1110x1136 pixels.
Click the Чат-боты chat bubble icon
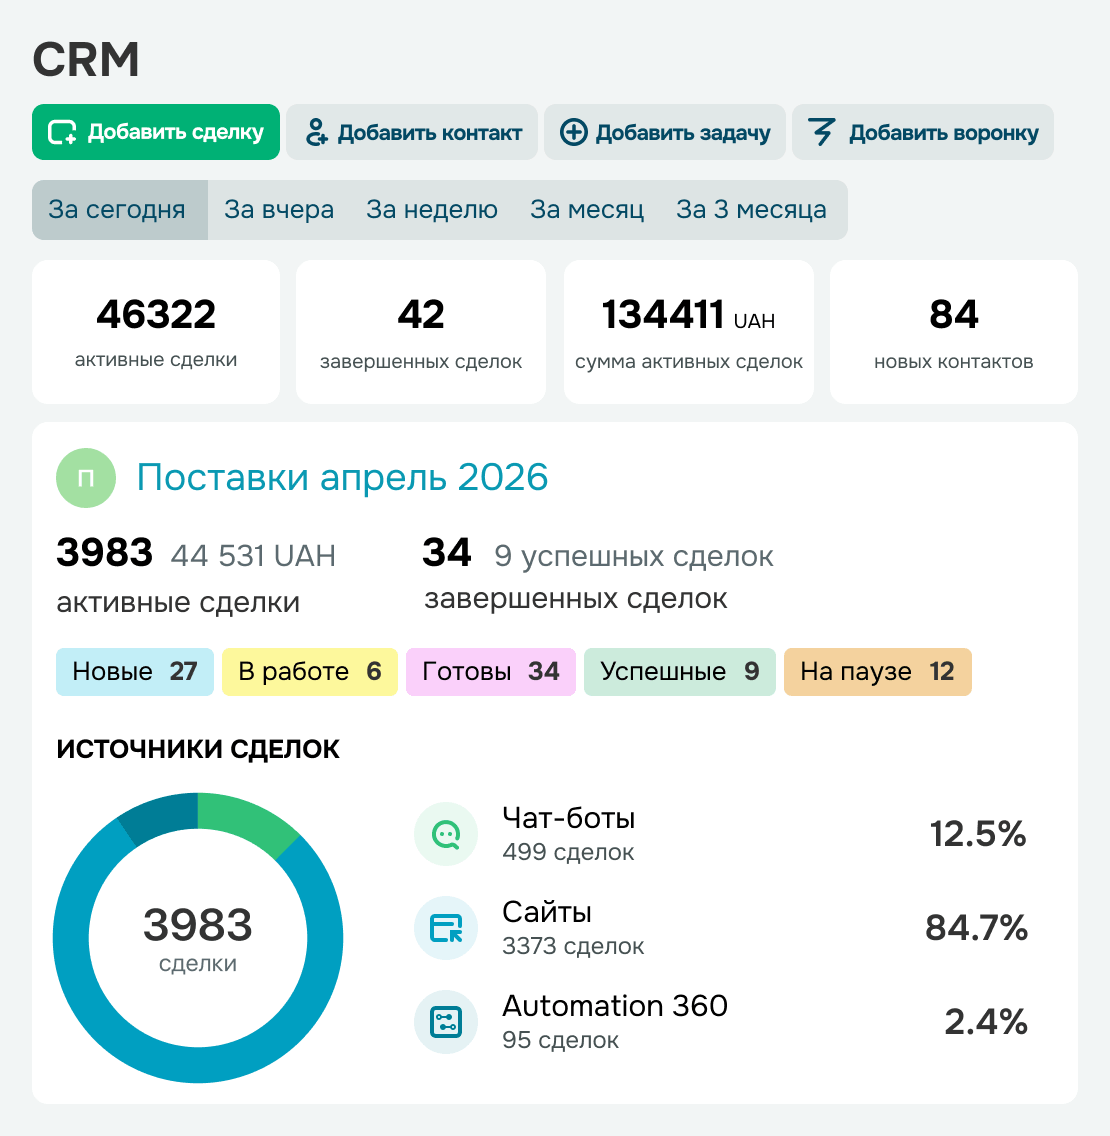[x=446, y=834]
